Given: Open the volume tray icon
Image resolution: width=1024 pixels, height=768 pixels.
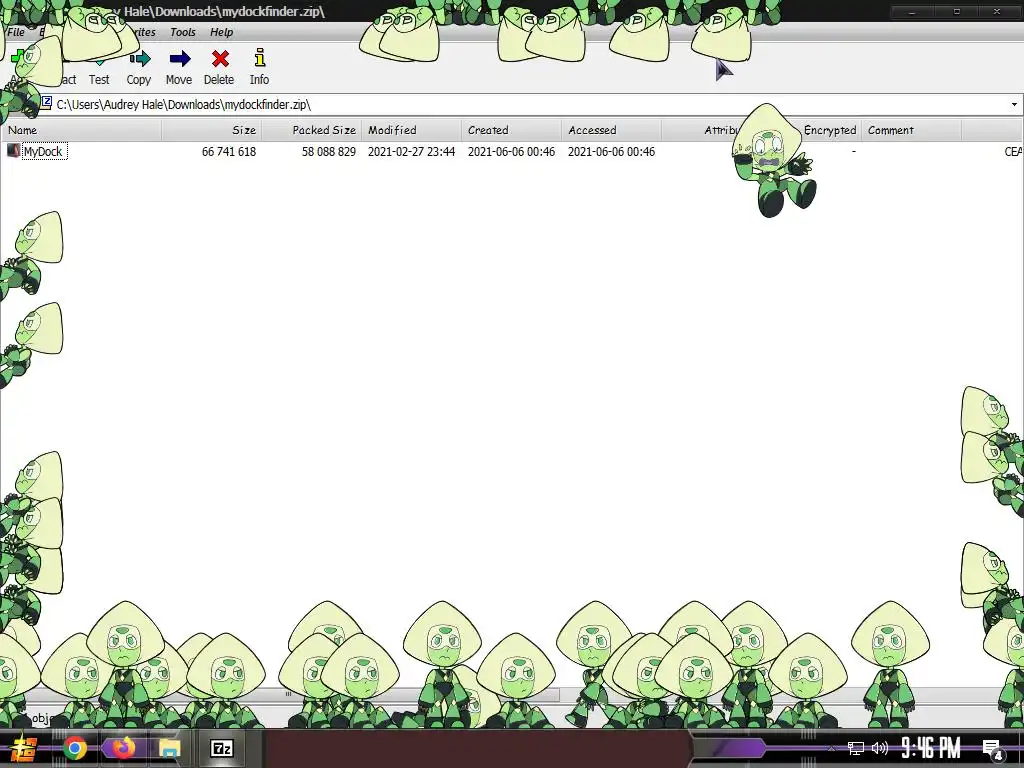Looking at the screenshot, I should click(x=880, y=748).
